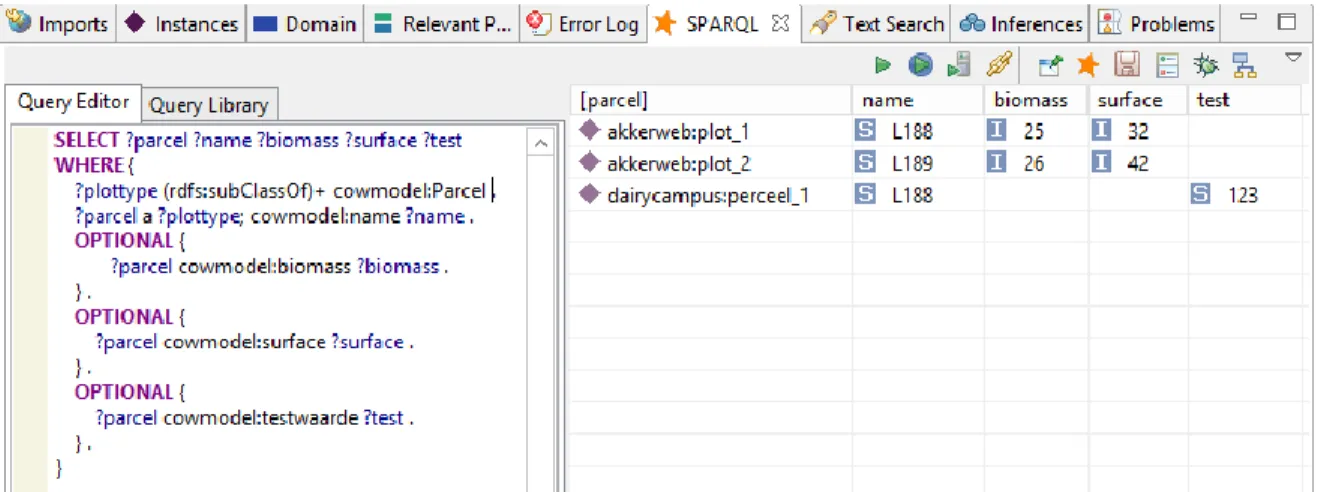Click the chain link icon in SPARQL toolbar
Screen dimensions: 1321x492
click(997, 66)
